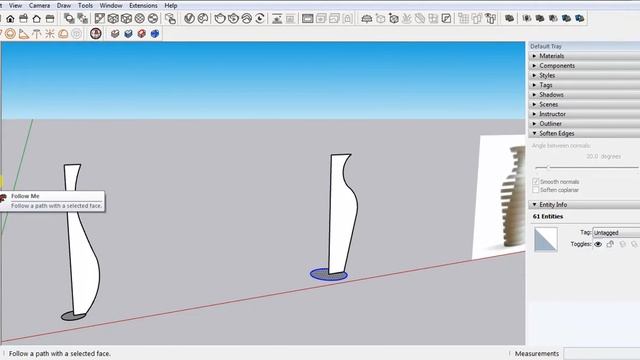
Task: Expand the Tags tray panel
Action: click(584, 85)
